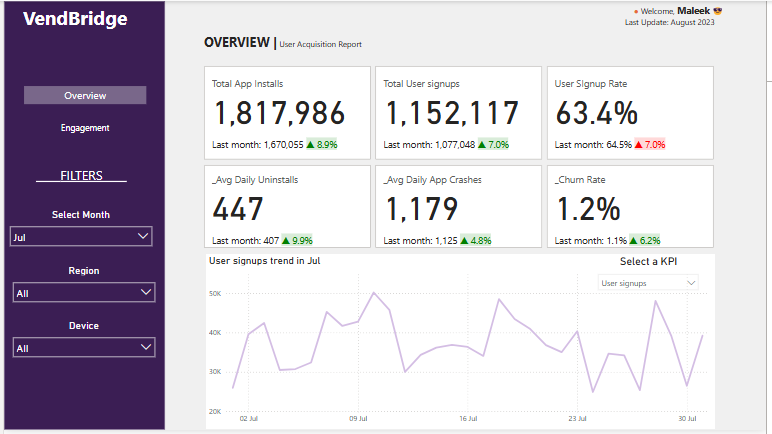Click the orange dot before Welcome
Screen dimensions: 772x434
click(636, 12)
